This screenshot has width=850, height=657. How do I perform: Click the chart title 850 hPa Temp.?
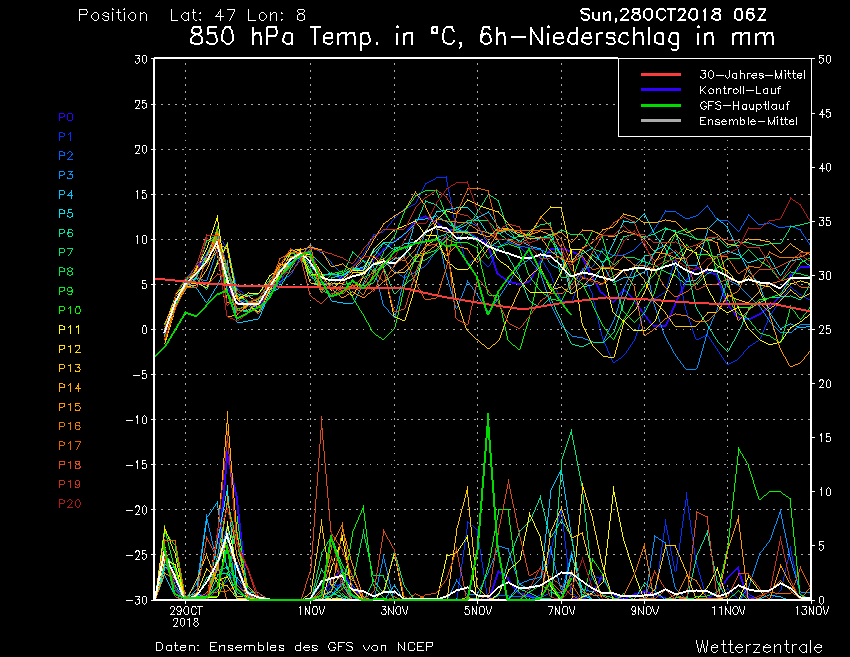pyautogui.click(x=481, y=37)
